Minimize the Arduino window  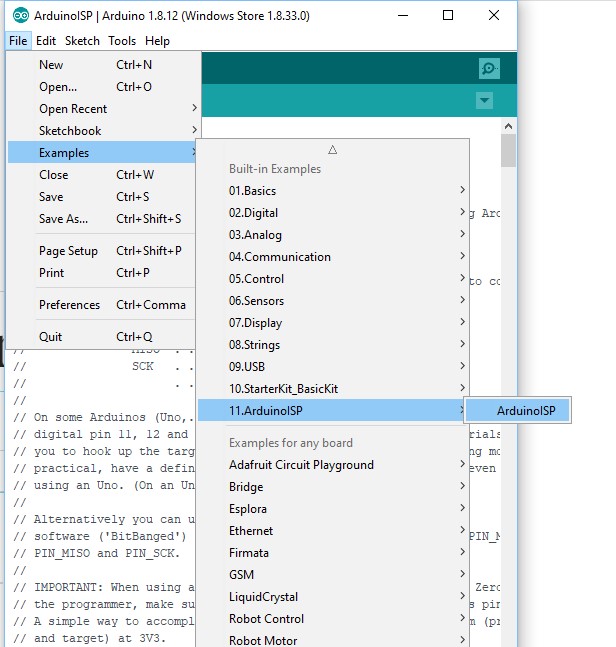[x=403, y=16]
